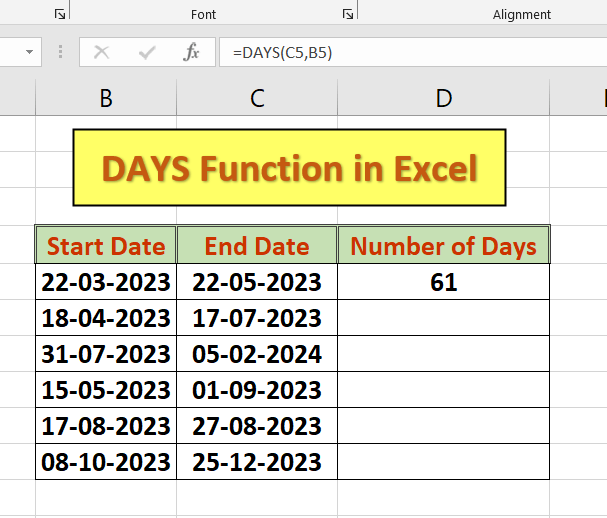Select end date cell 05-02-2024
This screenshot has width=607, height=518.
pyautogui.click(x=257, y=354)
